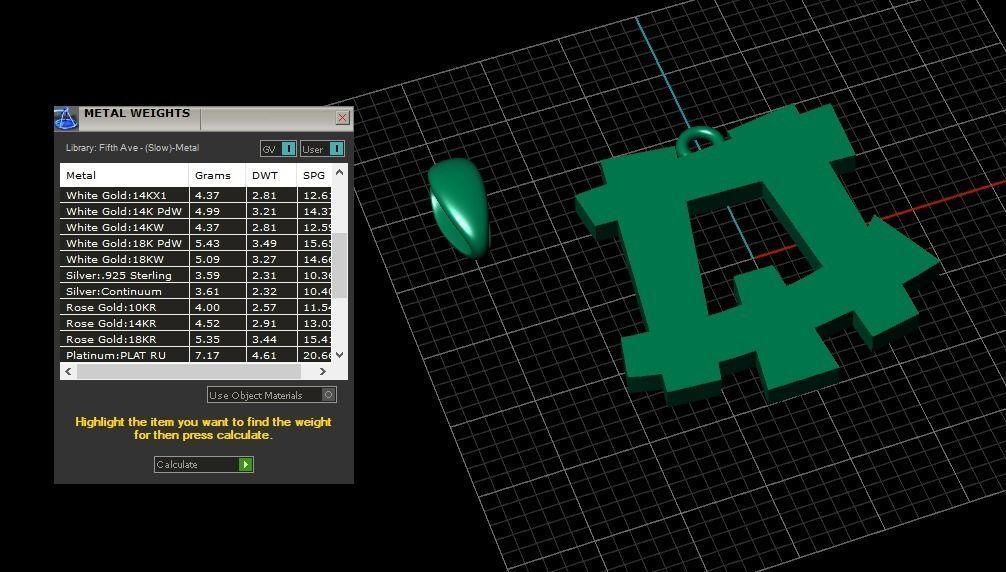1006x572 pixels.
Task: Click the vertical scrollbar thumb
Action: [339, 265]
